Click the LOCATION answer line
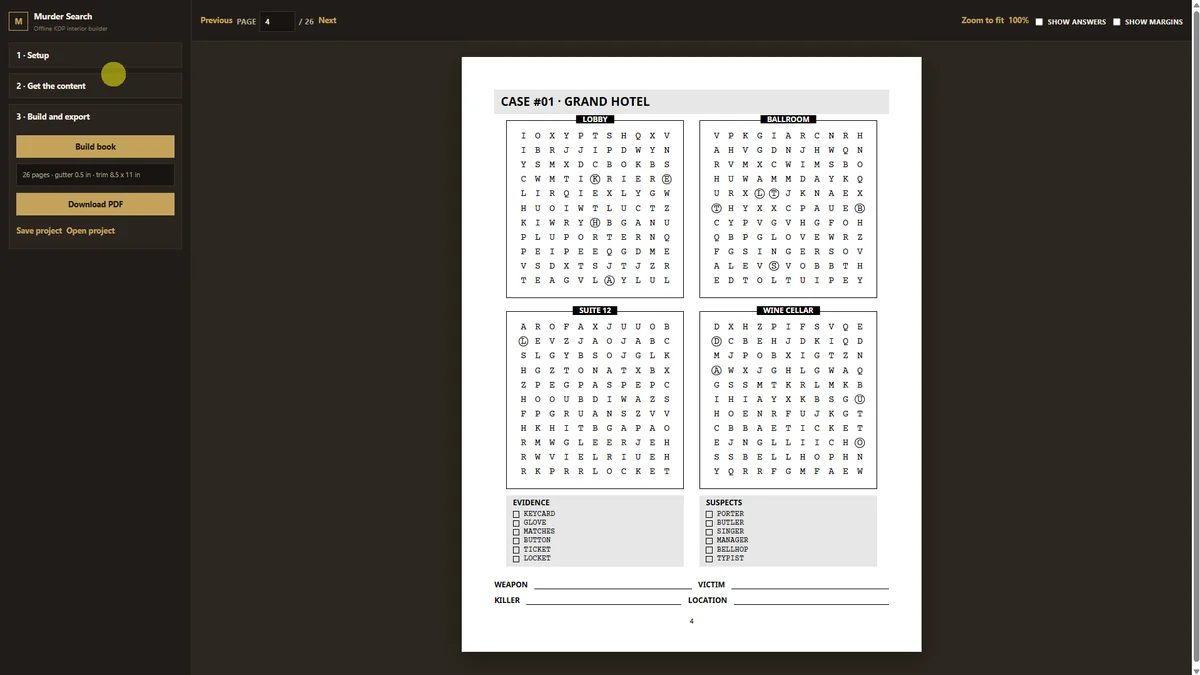The image size is (1200, 675). coord(811,602)
